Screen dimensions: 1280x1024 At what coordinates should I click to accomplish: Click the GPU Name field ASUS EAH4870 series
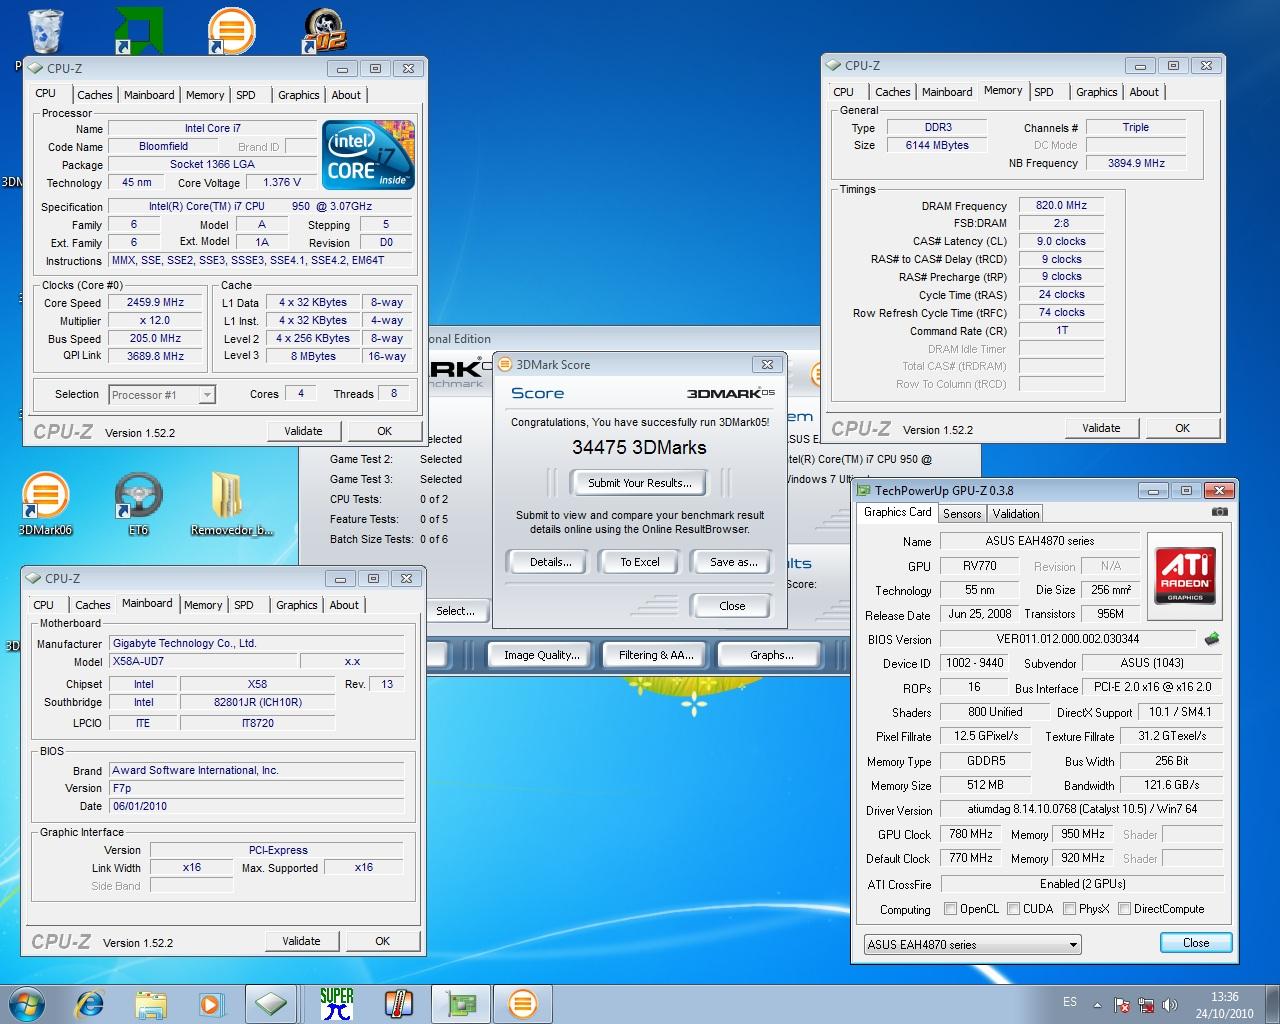tap(1039, 541)
